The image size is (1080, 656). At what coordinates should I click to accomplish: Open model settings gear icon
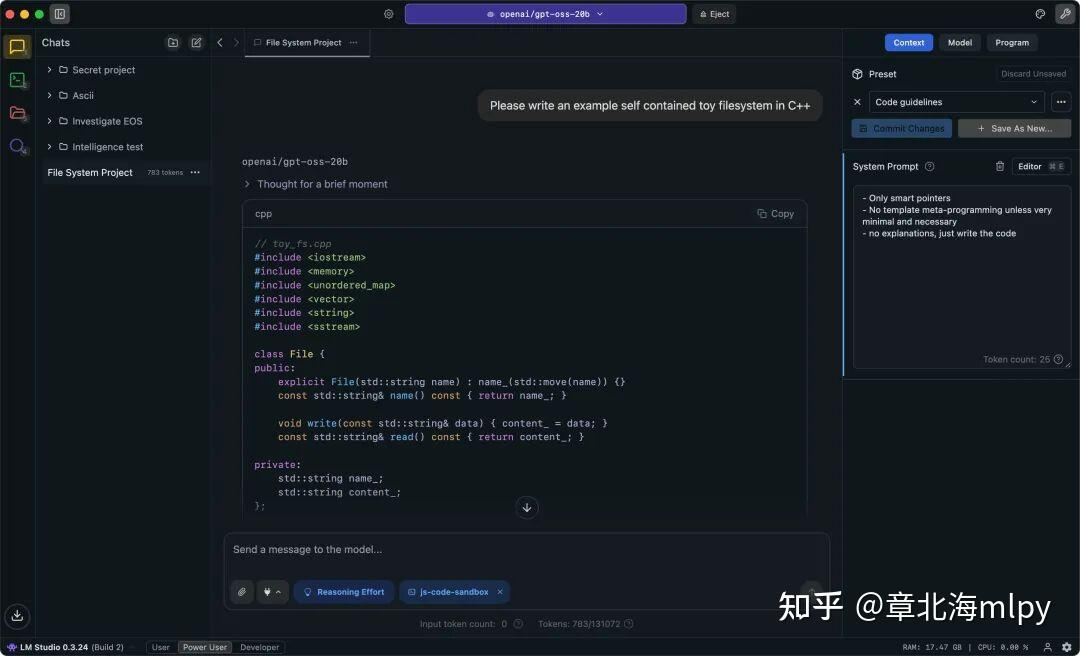[388, 14]
